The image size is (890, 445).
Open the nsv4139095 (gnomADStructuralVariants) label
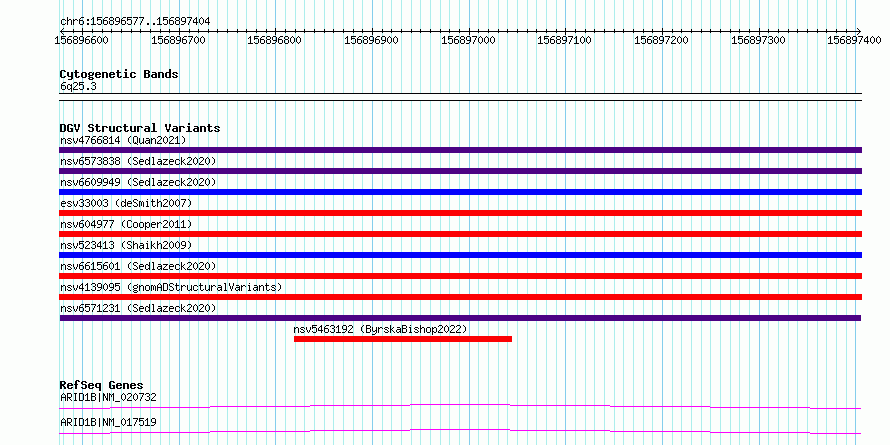point(171,287)
